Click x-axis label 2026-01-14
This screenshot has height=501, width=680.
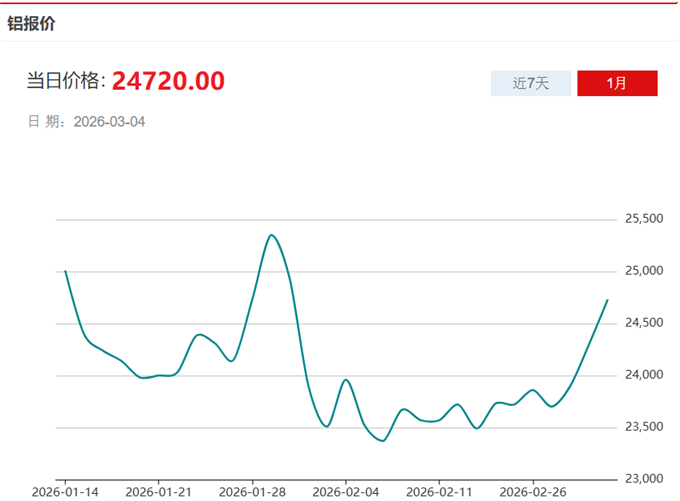pyautogui.click(x=65, y=492)
